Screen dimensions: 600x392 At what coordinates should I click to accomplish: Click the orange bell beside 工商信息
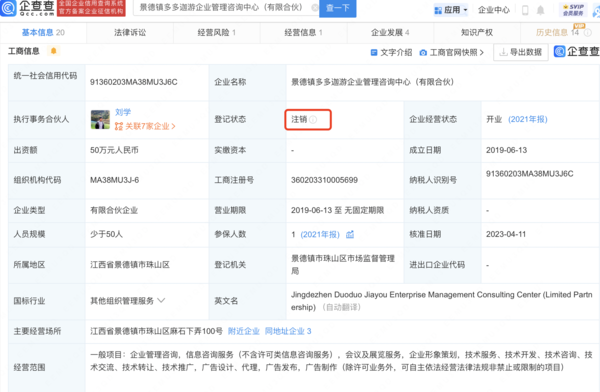click(54, 51)
